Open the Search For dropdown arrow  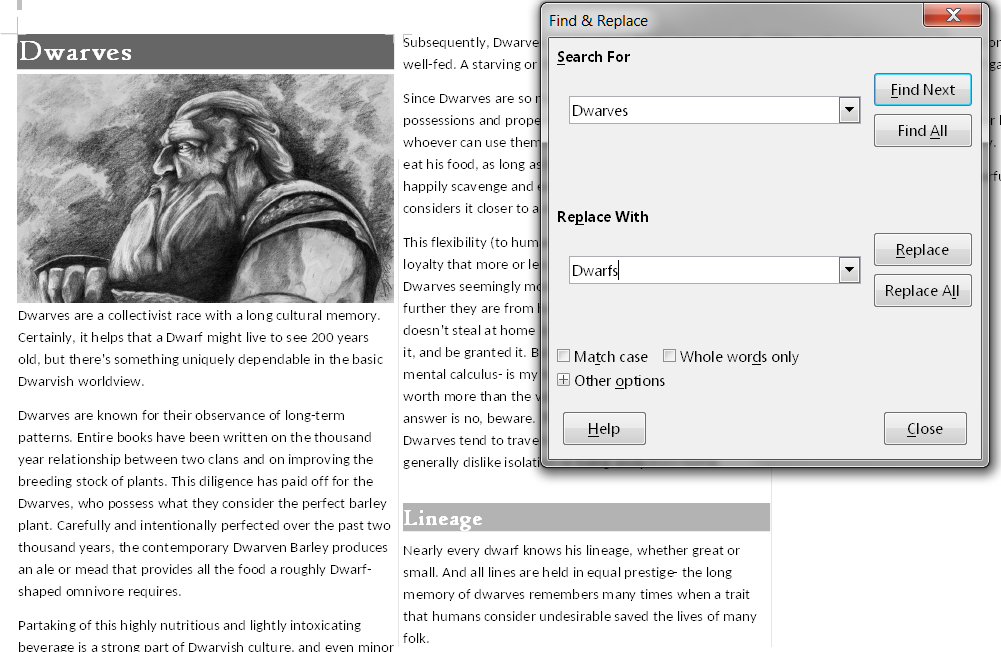click(850, 110)
